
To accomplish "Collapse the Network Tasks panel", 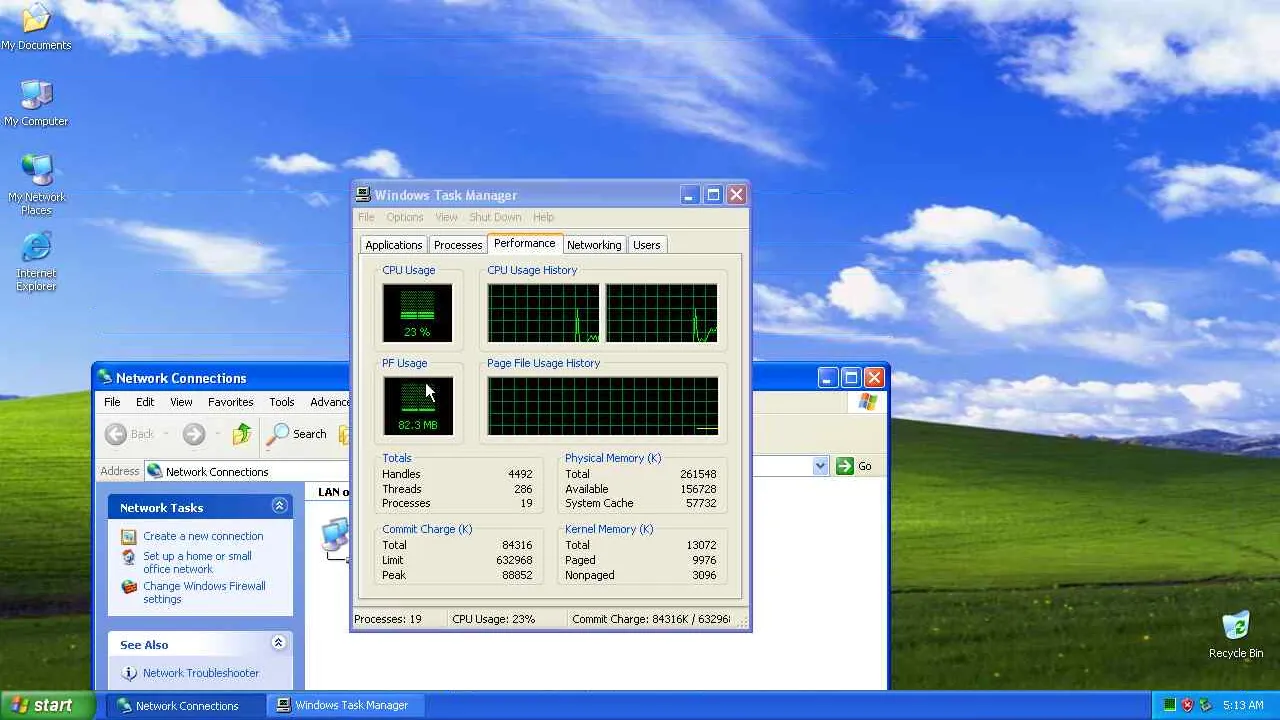I will pyautogui.click(x=279, y=506).
